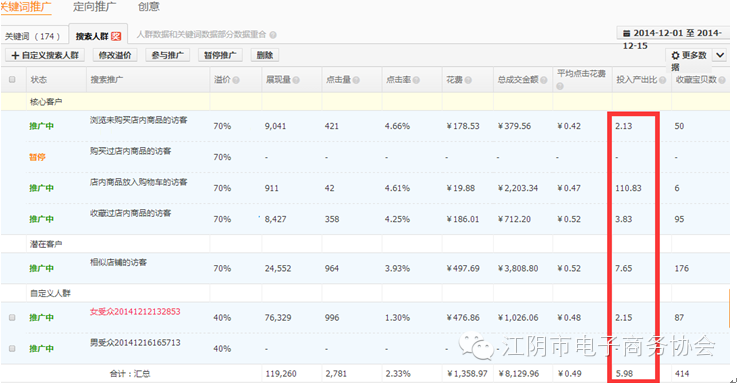739x383 pixels.
Task: Open the 创意 tab
Action: pyautogui.click(x=148, y=7)
